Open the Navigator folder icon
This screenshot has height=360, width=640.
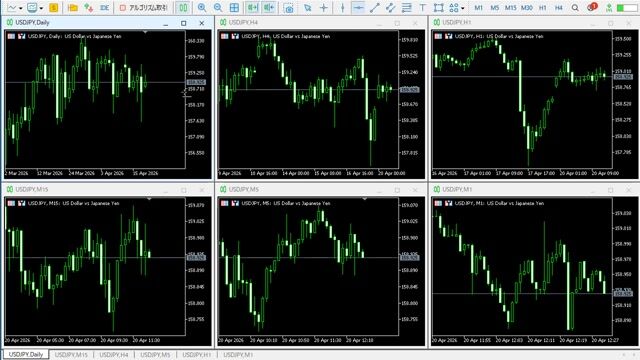(73, 7)
